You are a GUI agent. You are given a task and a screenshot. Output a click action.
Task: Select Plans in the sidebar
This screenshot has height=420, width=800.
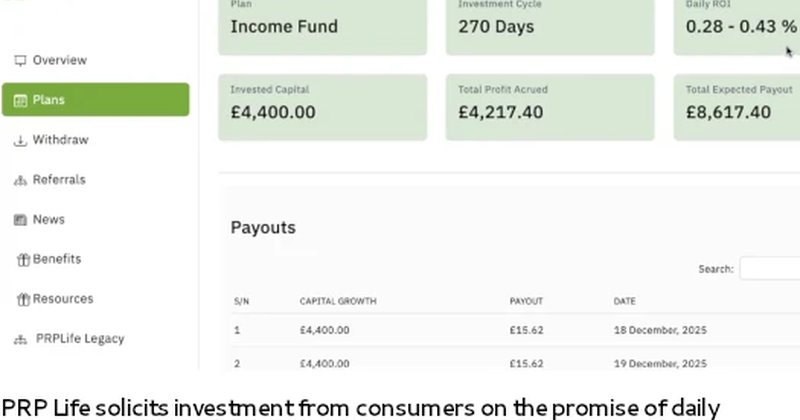[x=49, y=100]
